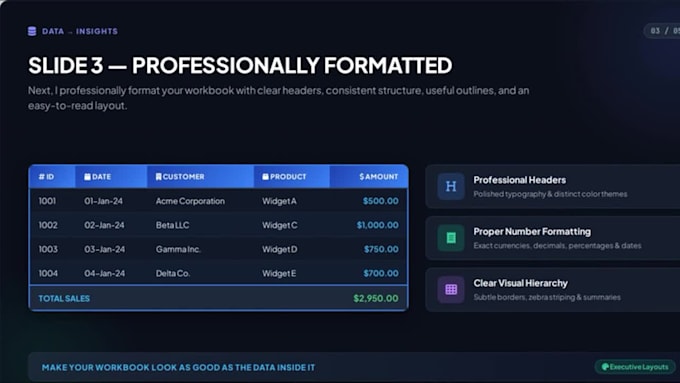Click the total amount $2,950.00
This screenshot has height=383, width=680.
click(376, 298)
